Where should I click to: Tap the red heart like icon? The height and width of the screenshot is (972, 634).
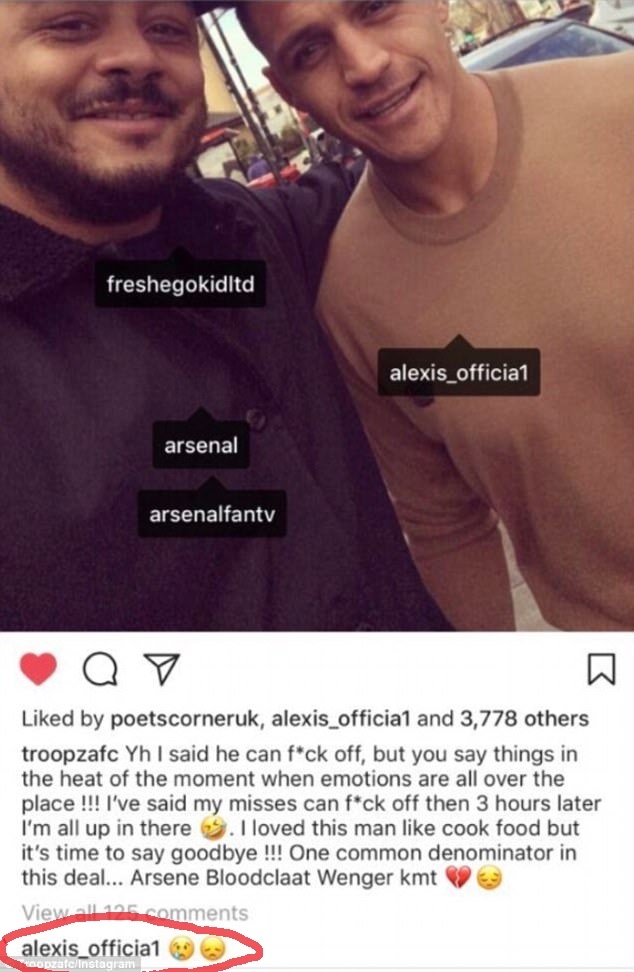pyautogui.click(x=38, y=669)
